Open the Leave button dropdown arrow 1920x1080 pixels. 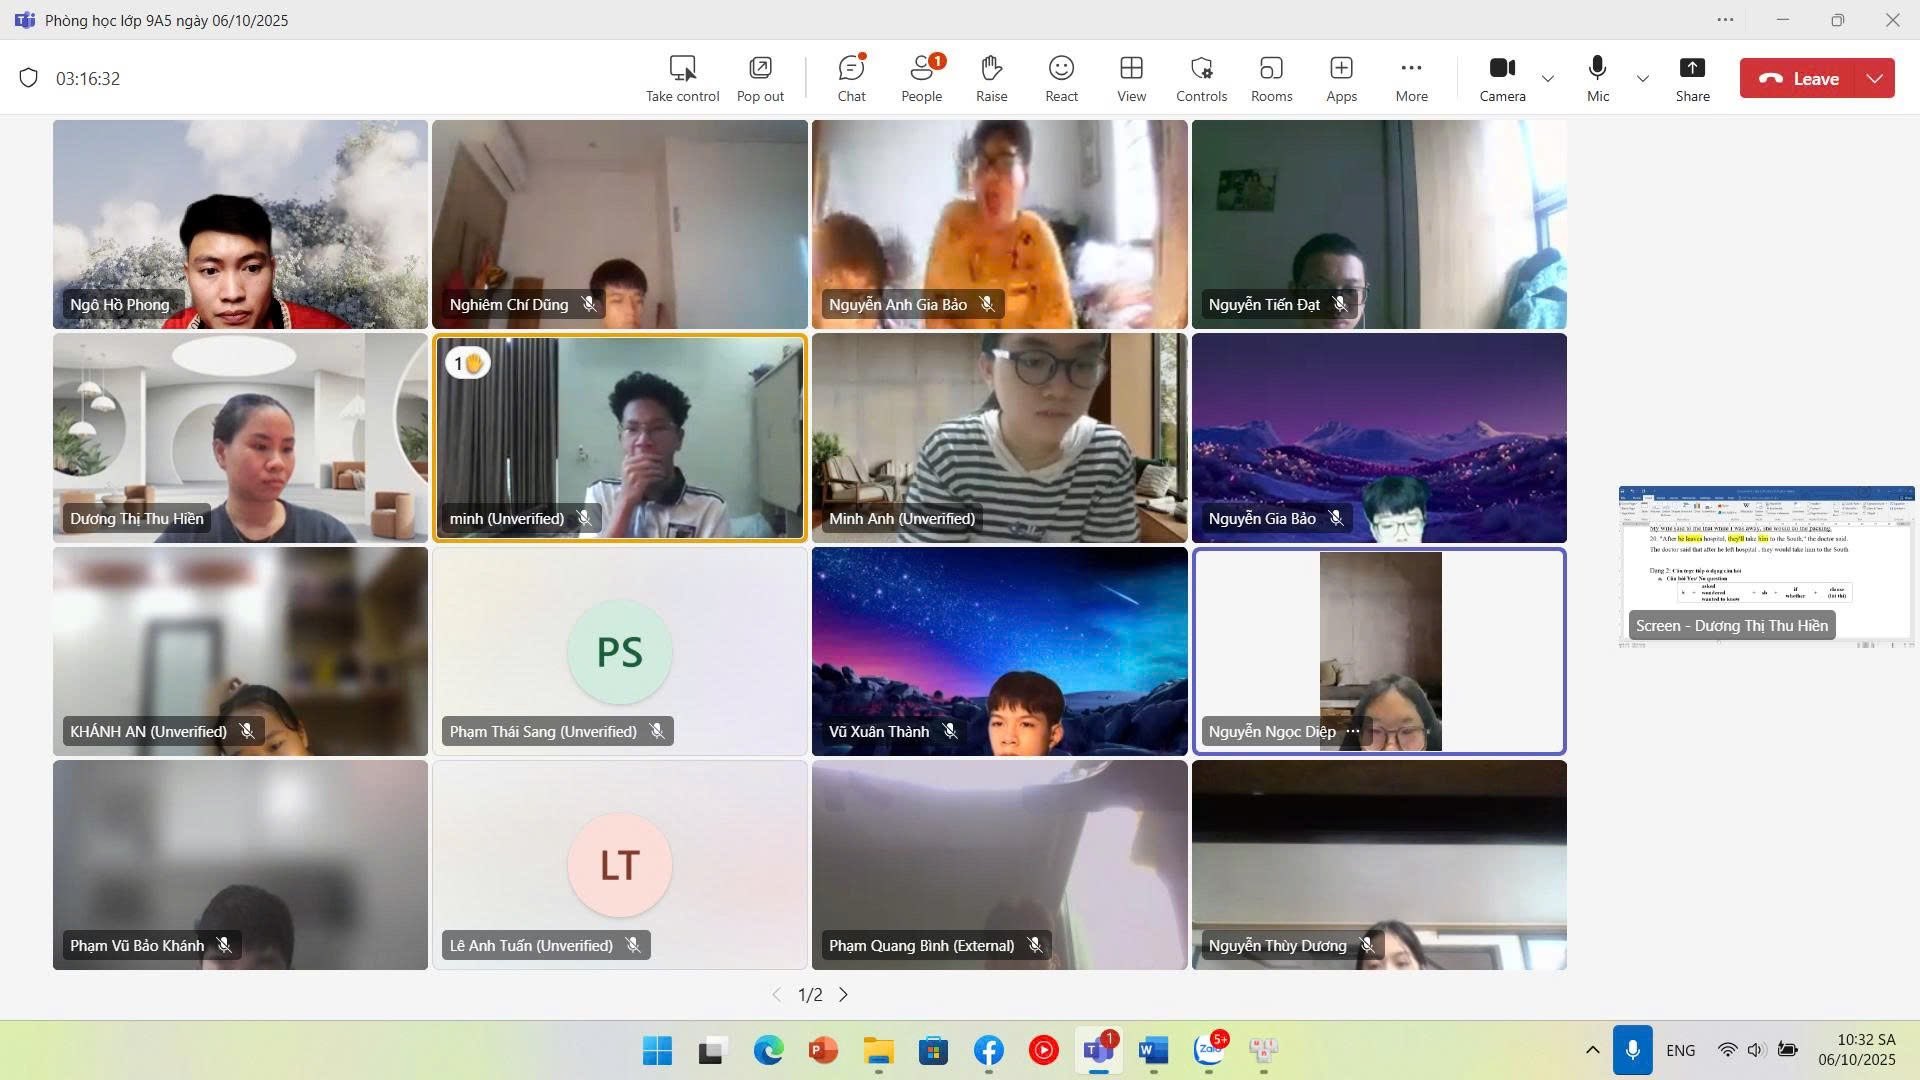pos(1875,78)
